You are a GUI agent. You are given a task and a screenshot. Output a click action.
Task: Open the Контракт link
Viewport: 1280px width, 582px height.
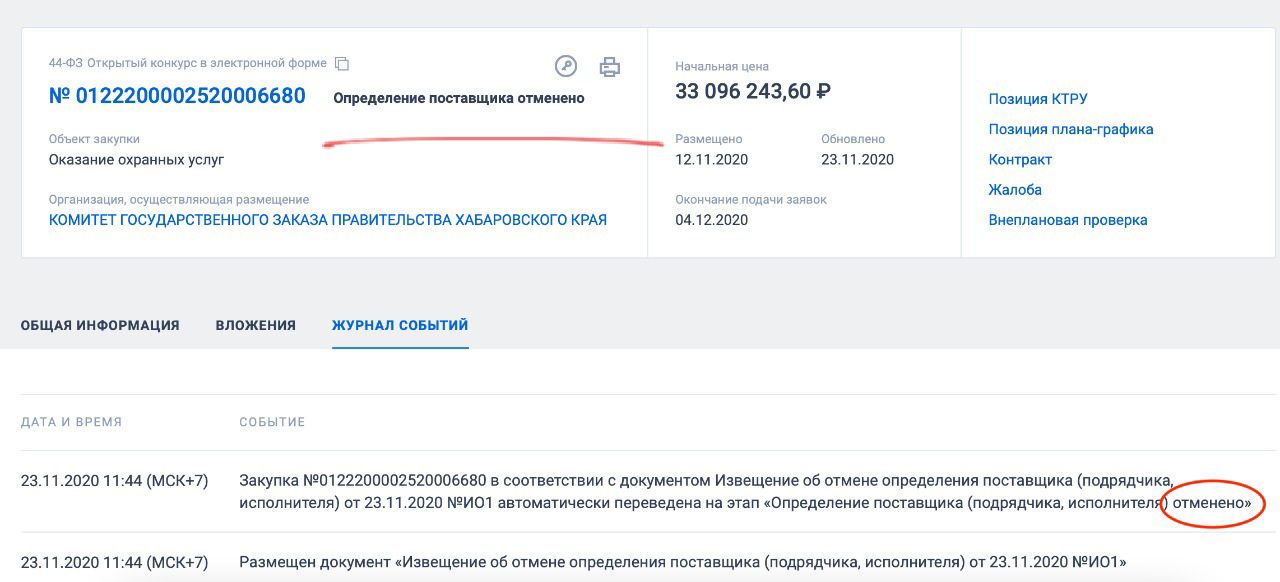coord(1020,159)
